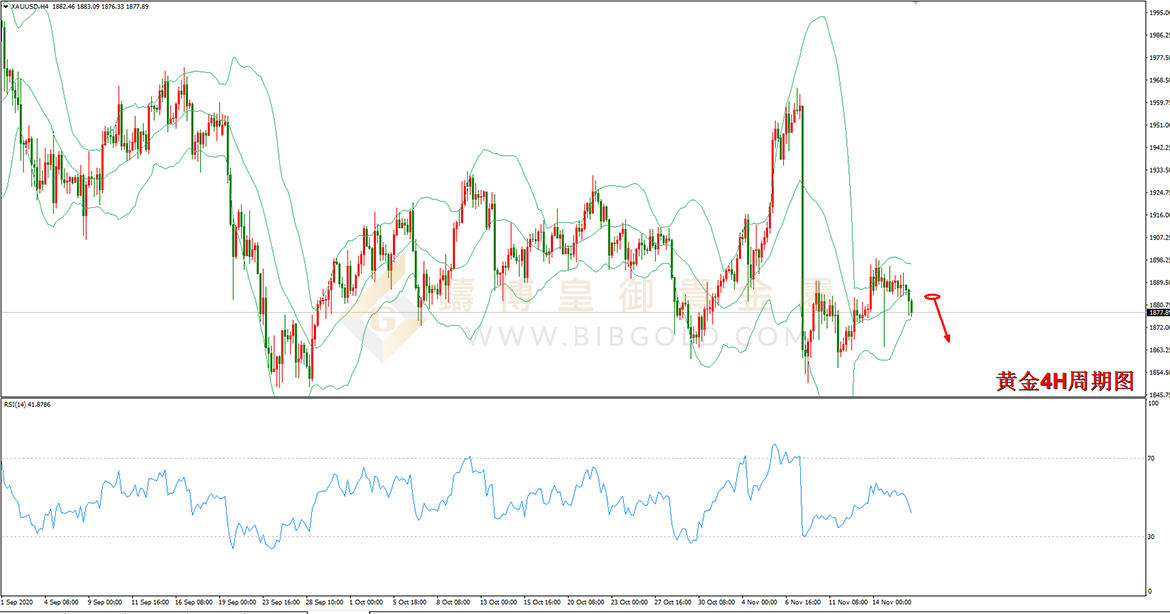Click the one-click trading arrow beside XAUUSD,H4
1170x614 pixels.
(5, 6)
